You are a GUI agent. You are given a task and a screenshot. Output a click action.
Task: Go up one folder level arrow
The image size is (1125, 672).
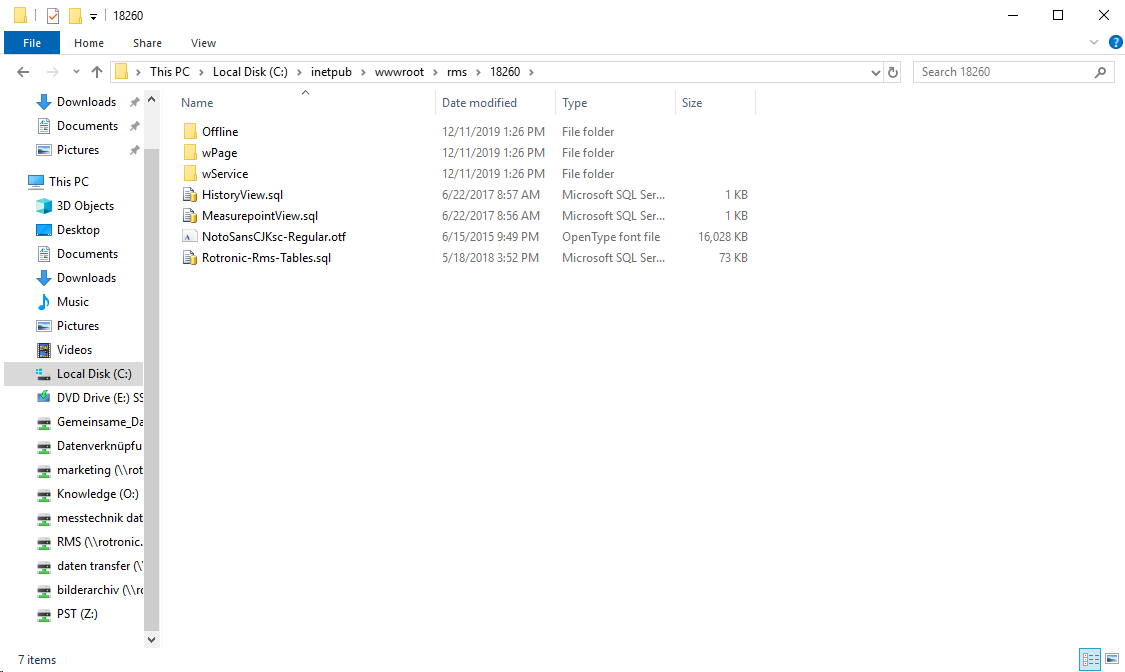click(97, 72)
